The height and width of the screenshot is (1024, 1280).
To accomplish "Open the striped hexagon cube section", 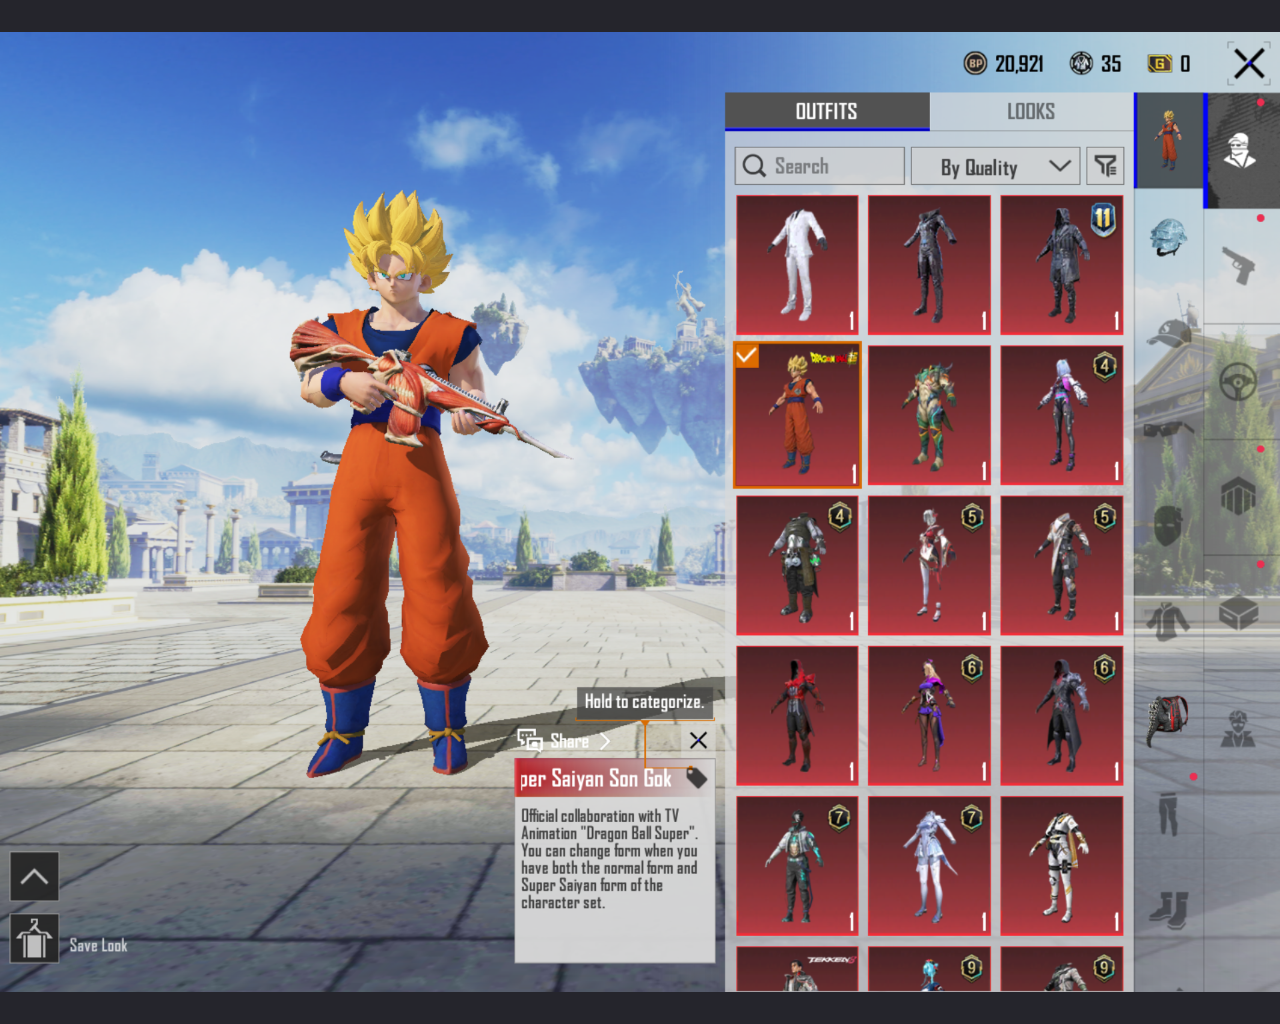I will click(x=1239, y=496).
